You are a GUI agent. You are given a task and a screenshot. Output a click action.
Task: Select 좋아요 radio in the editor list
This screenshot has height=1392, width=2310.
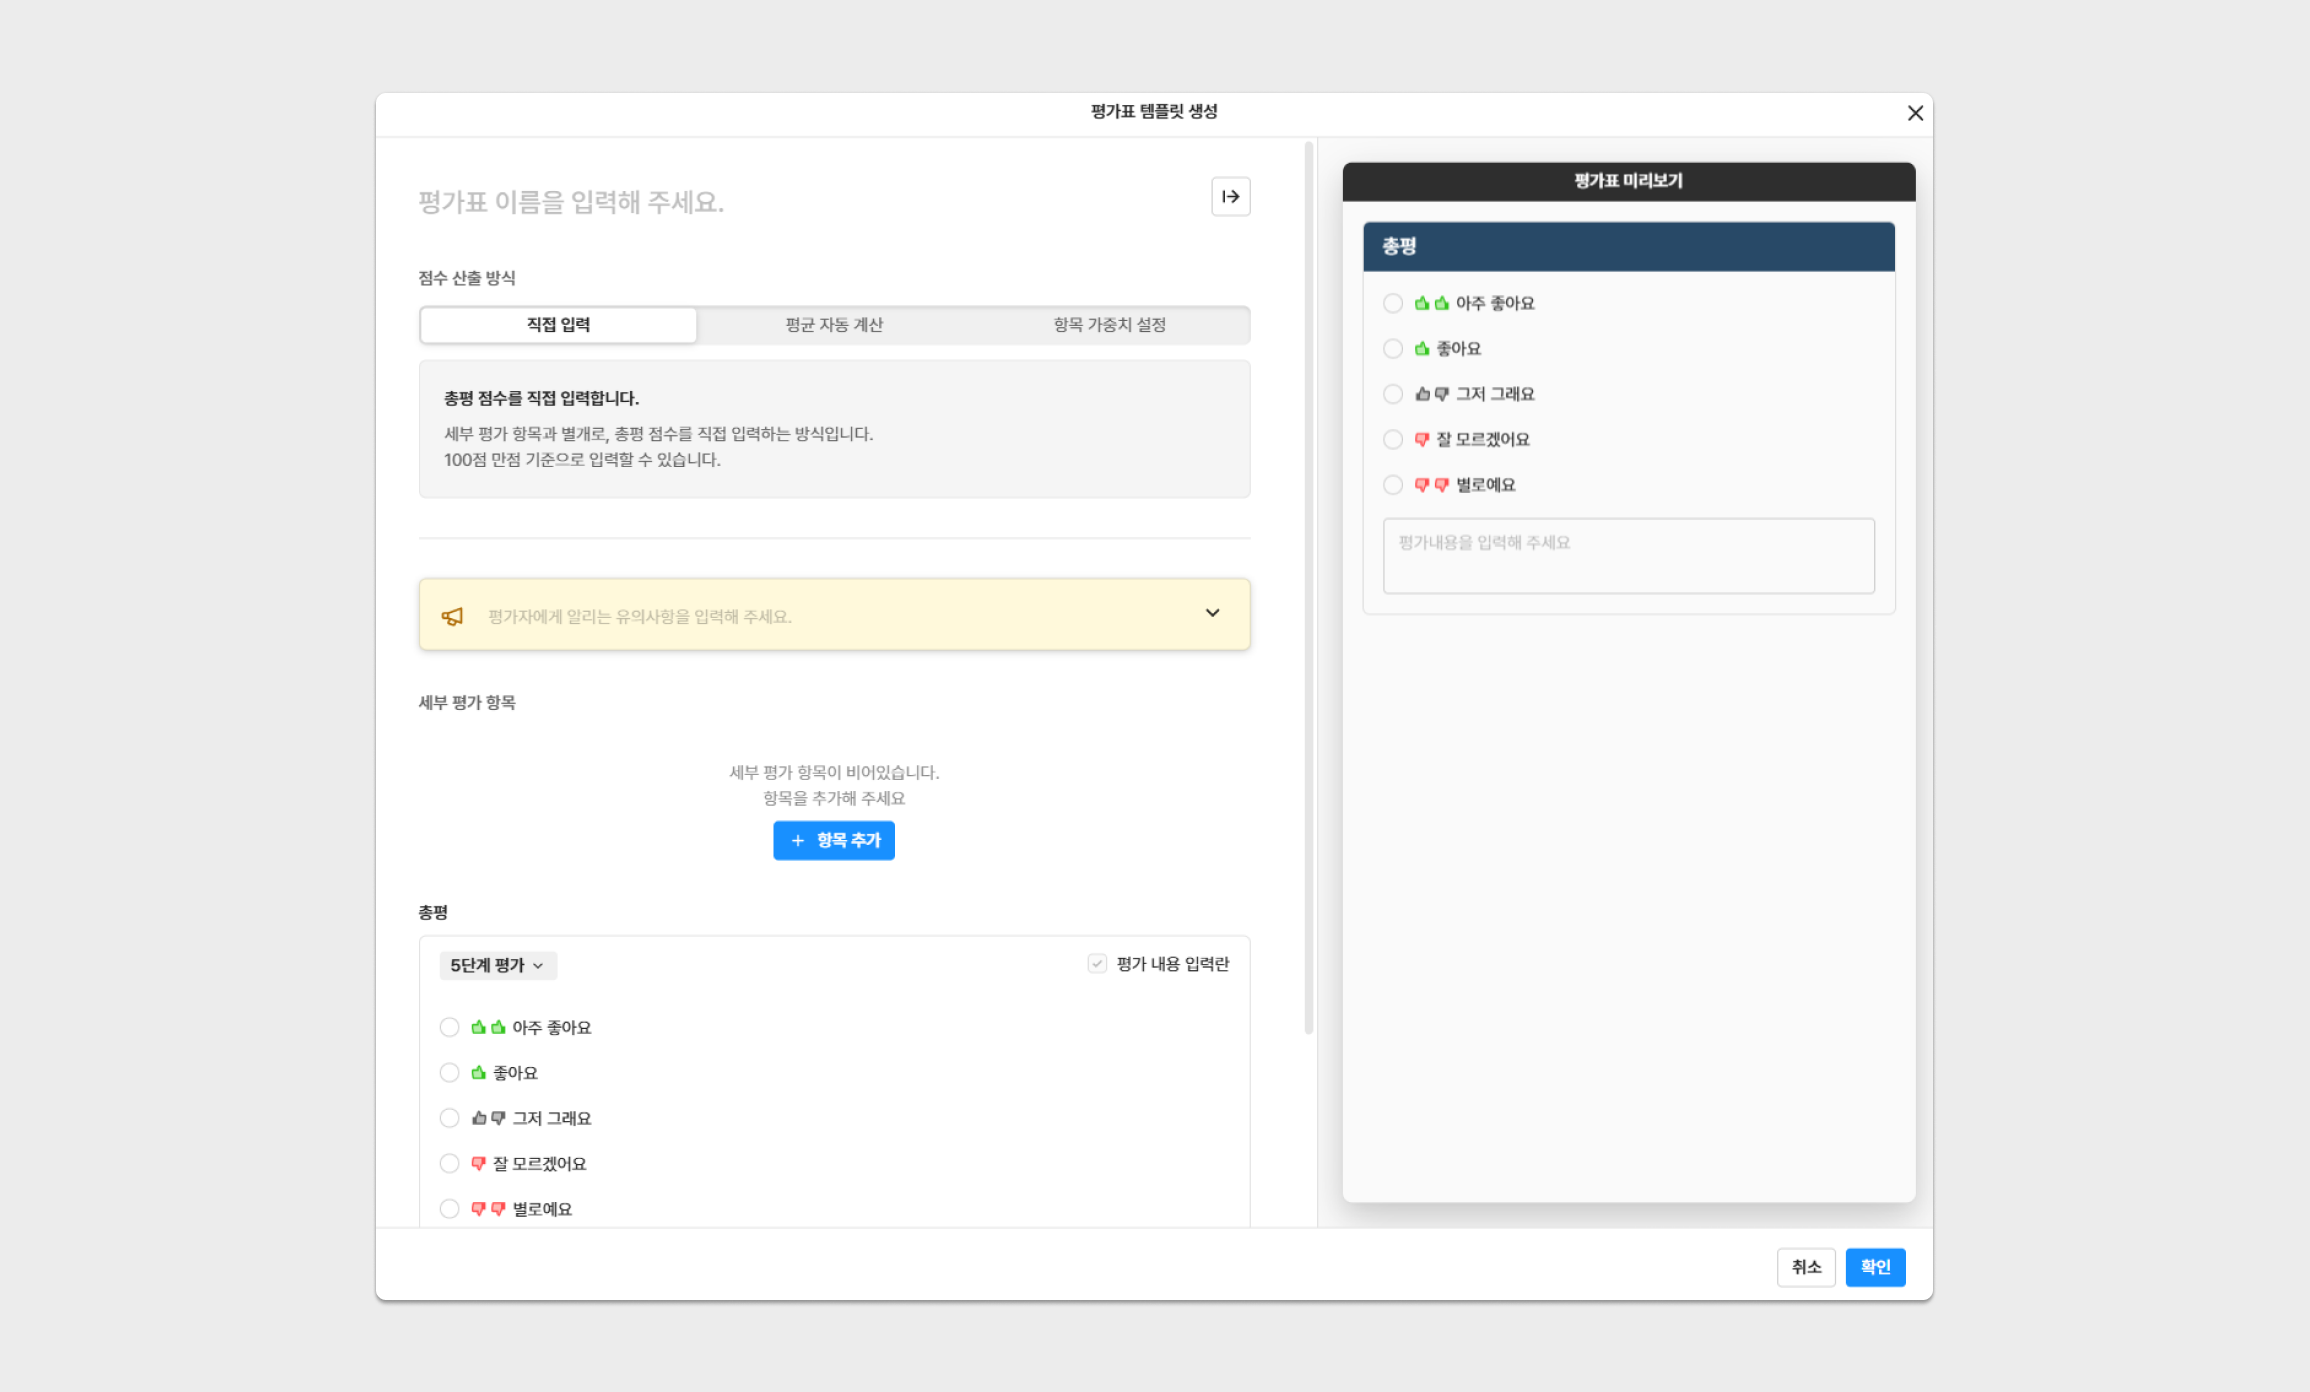pyautogui.click(x=449, y=1073)
